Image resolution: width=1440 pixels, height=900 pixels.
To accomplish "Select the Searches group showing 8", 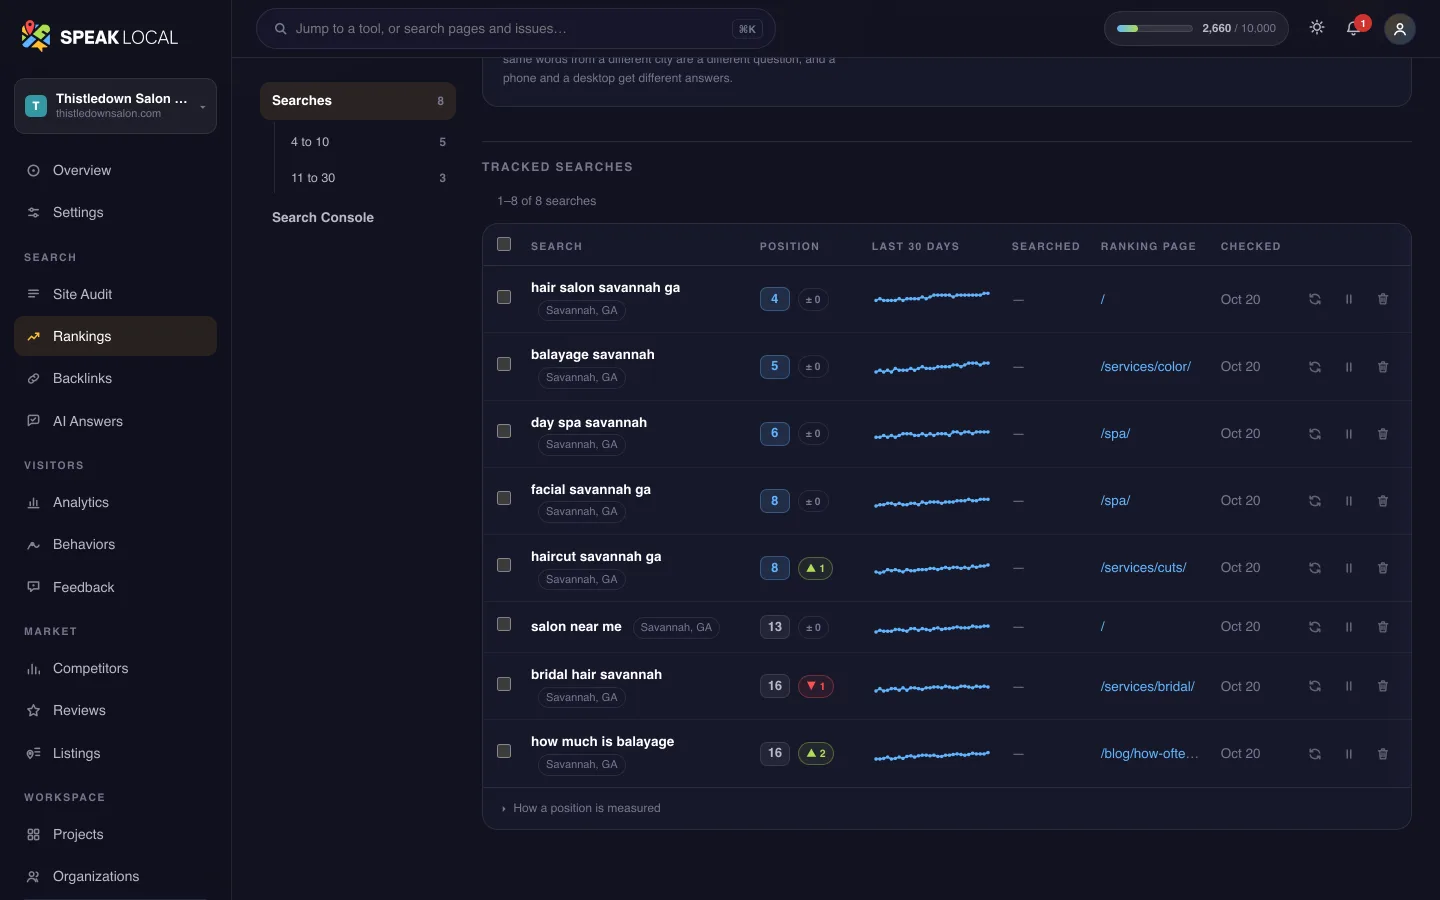I will 358,101.
